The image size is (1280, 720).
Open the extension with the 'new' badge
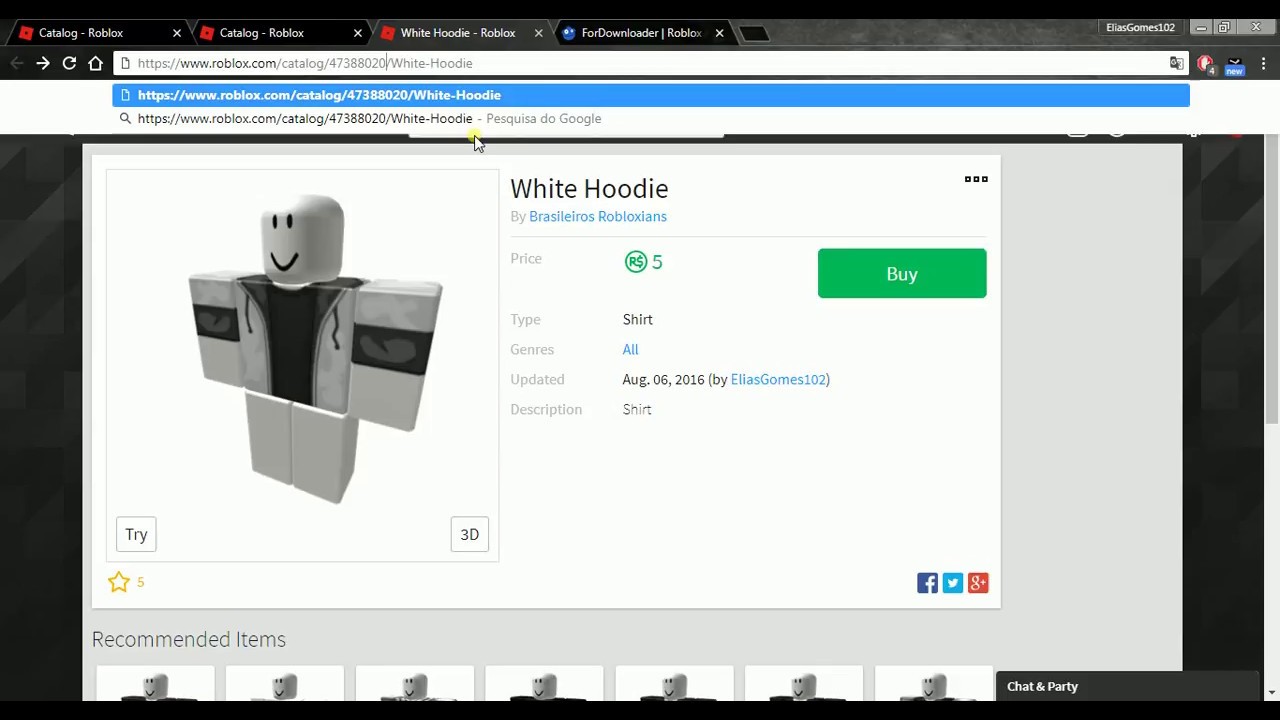pos(1235,65)
